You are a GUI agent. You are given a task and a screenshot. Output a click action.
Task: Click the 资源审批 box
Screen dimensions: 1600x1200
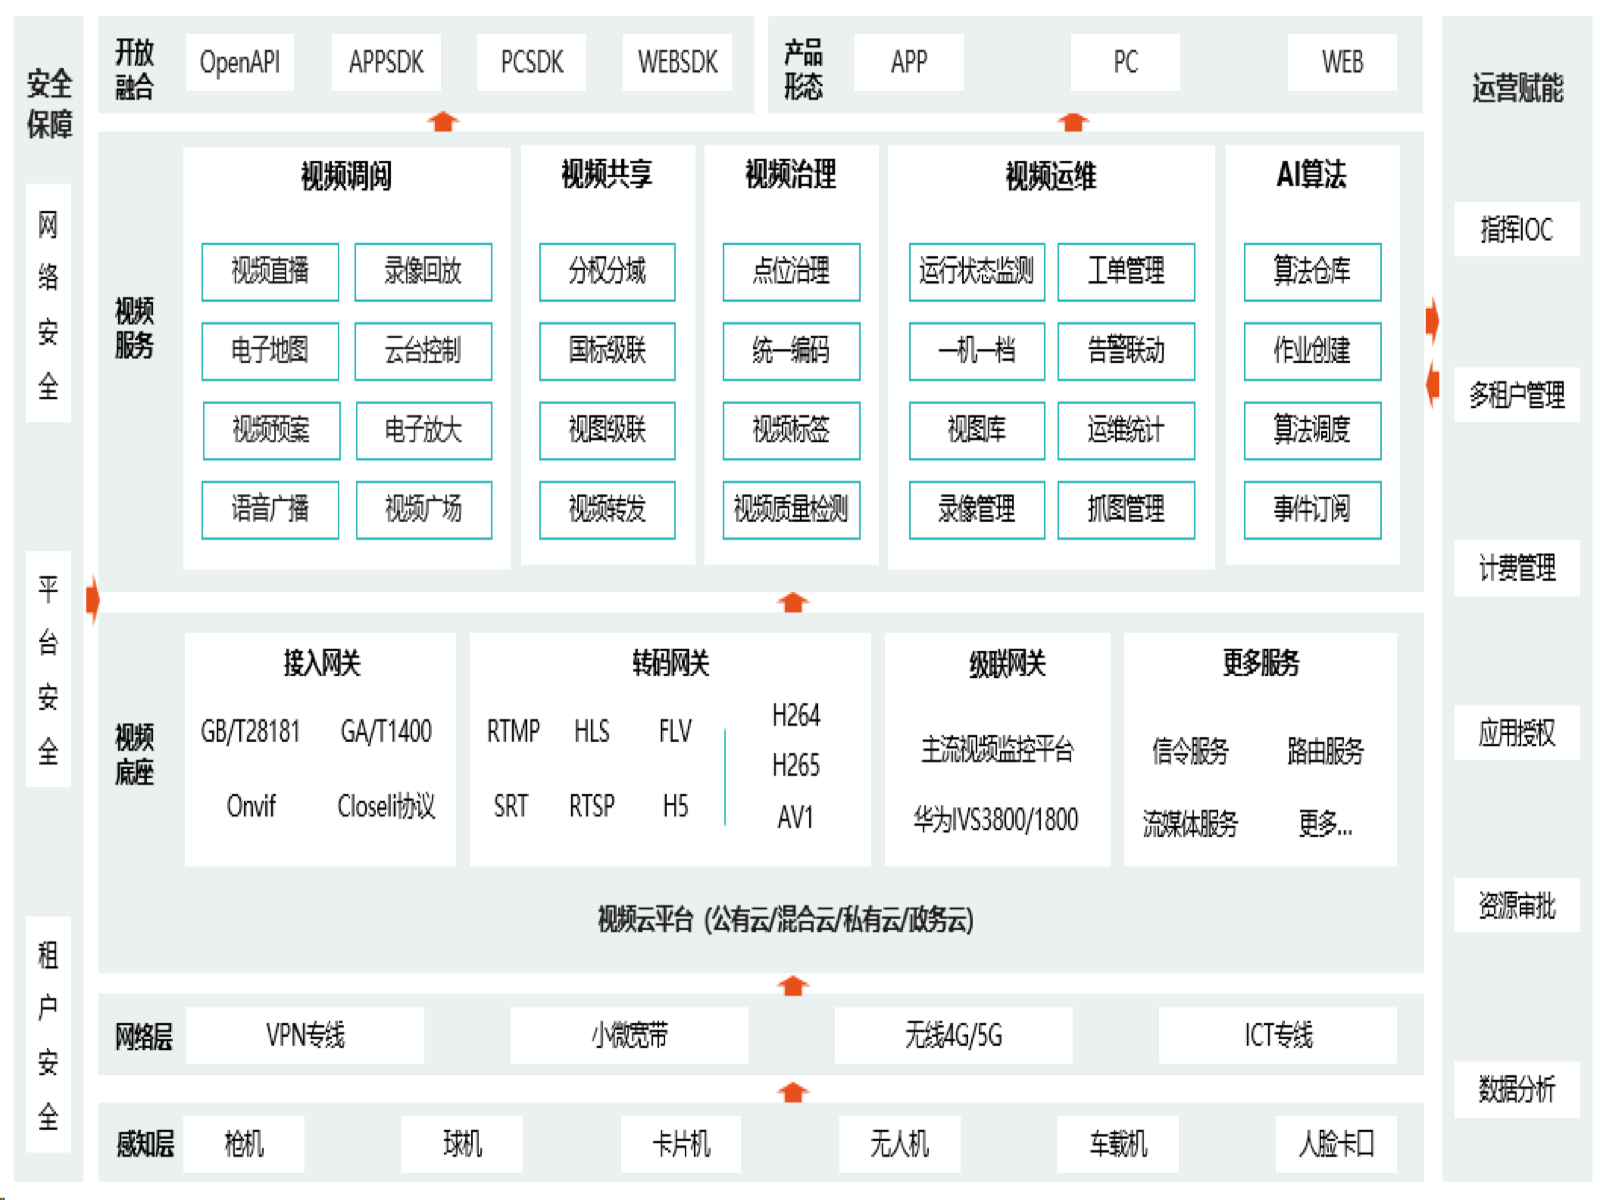(x=1517, y=906)
